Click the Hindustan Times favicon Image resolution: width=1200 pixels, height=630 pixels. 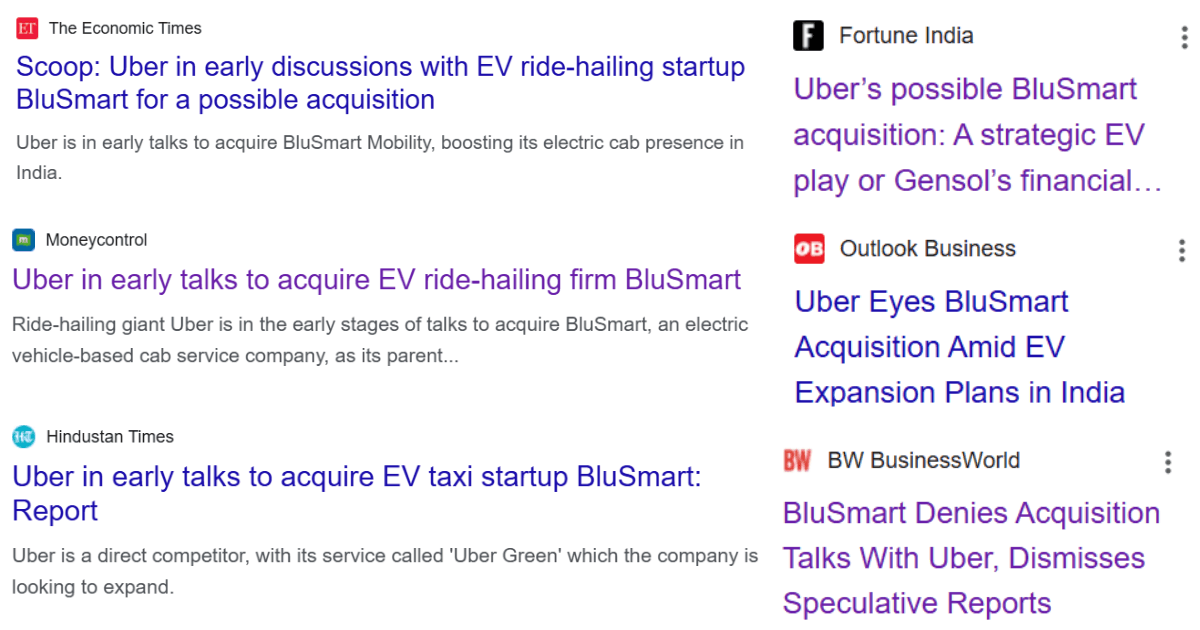[23, 437]
